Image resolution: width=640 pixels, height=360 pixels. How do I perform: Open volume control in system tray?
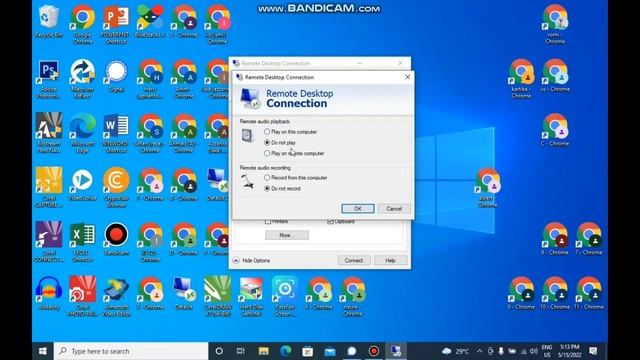[533, 351]
